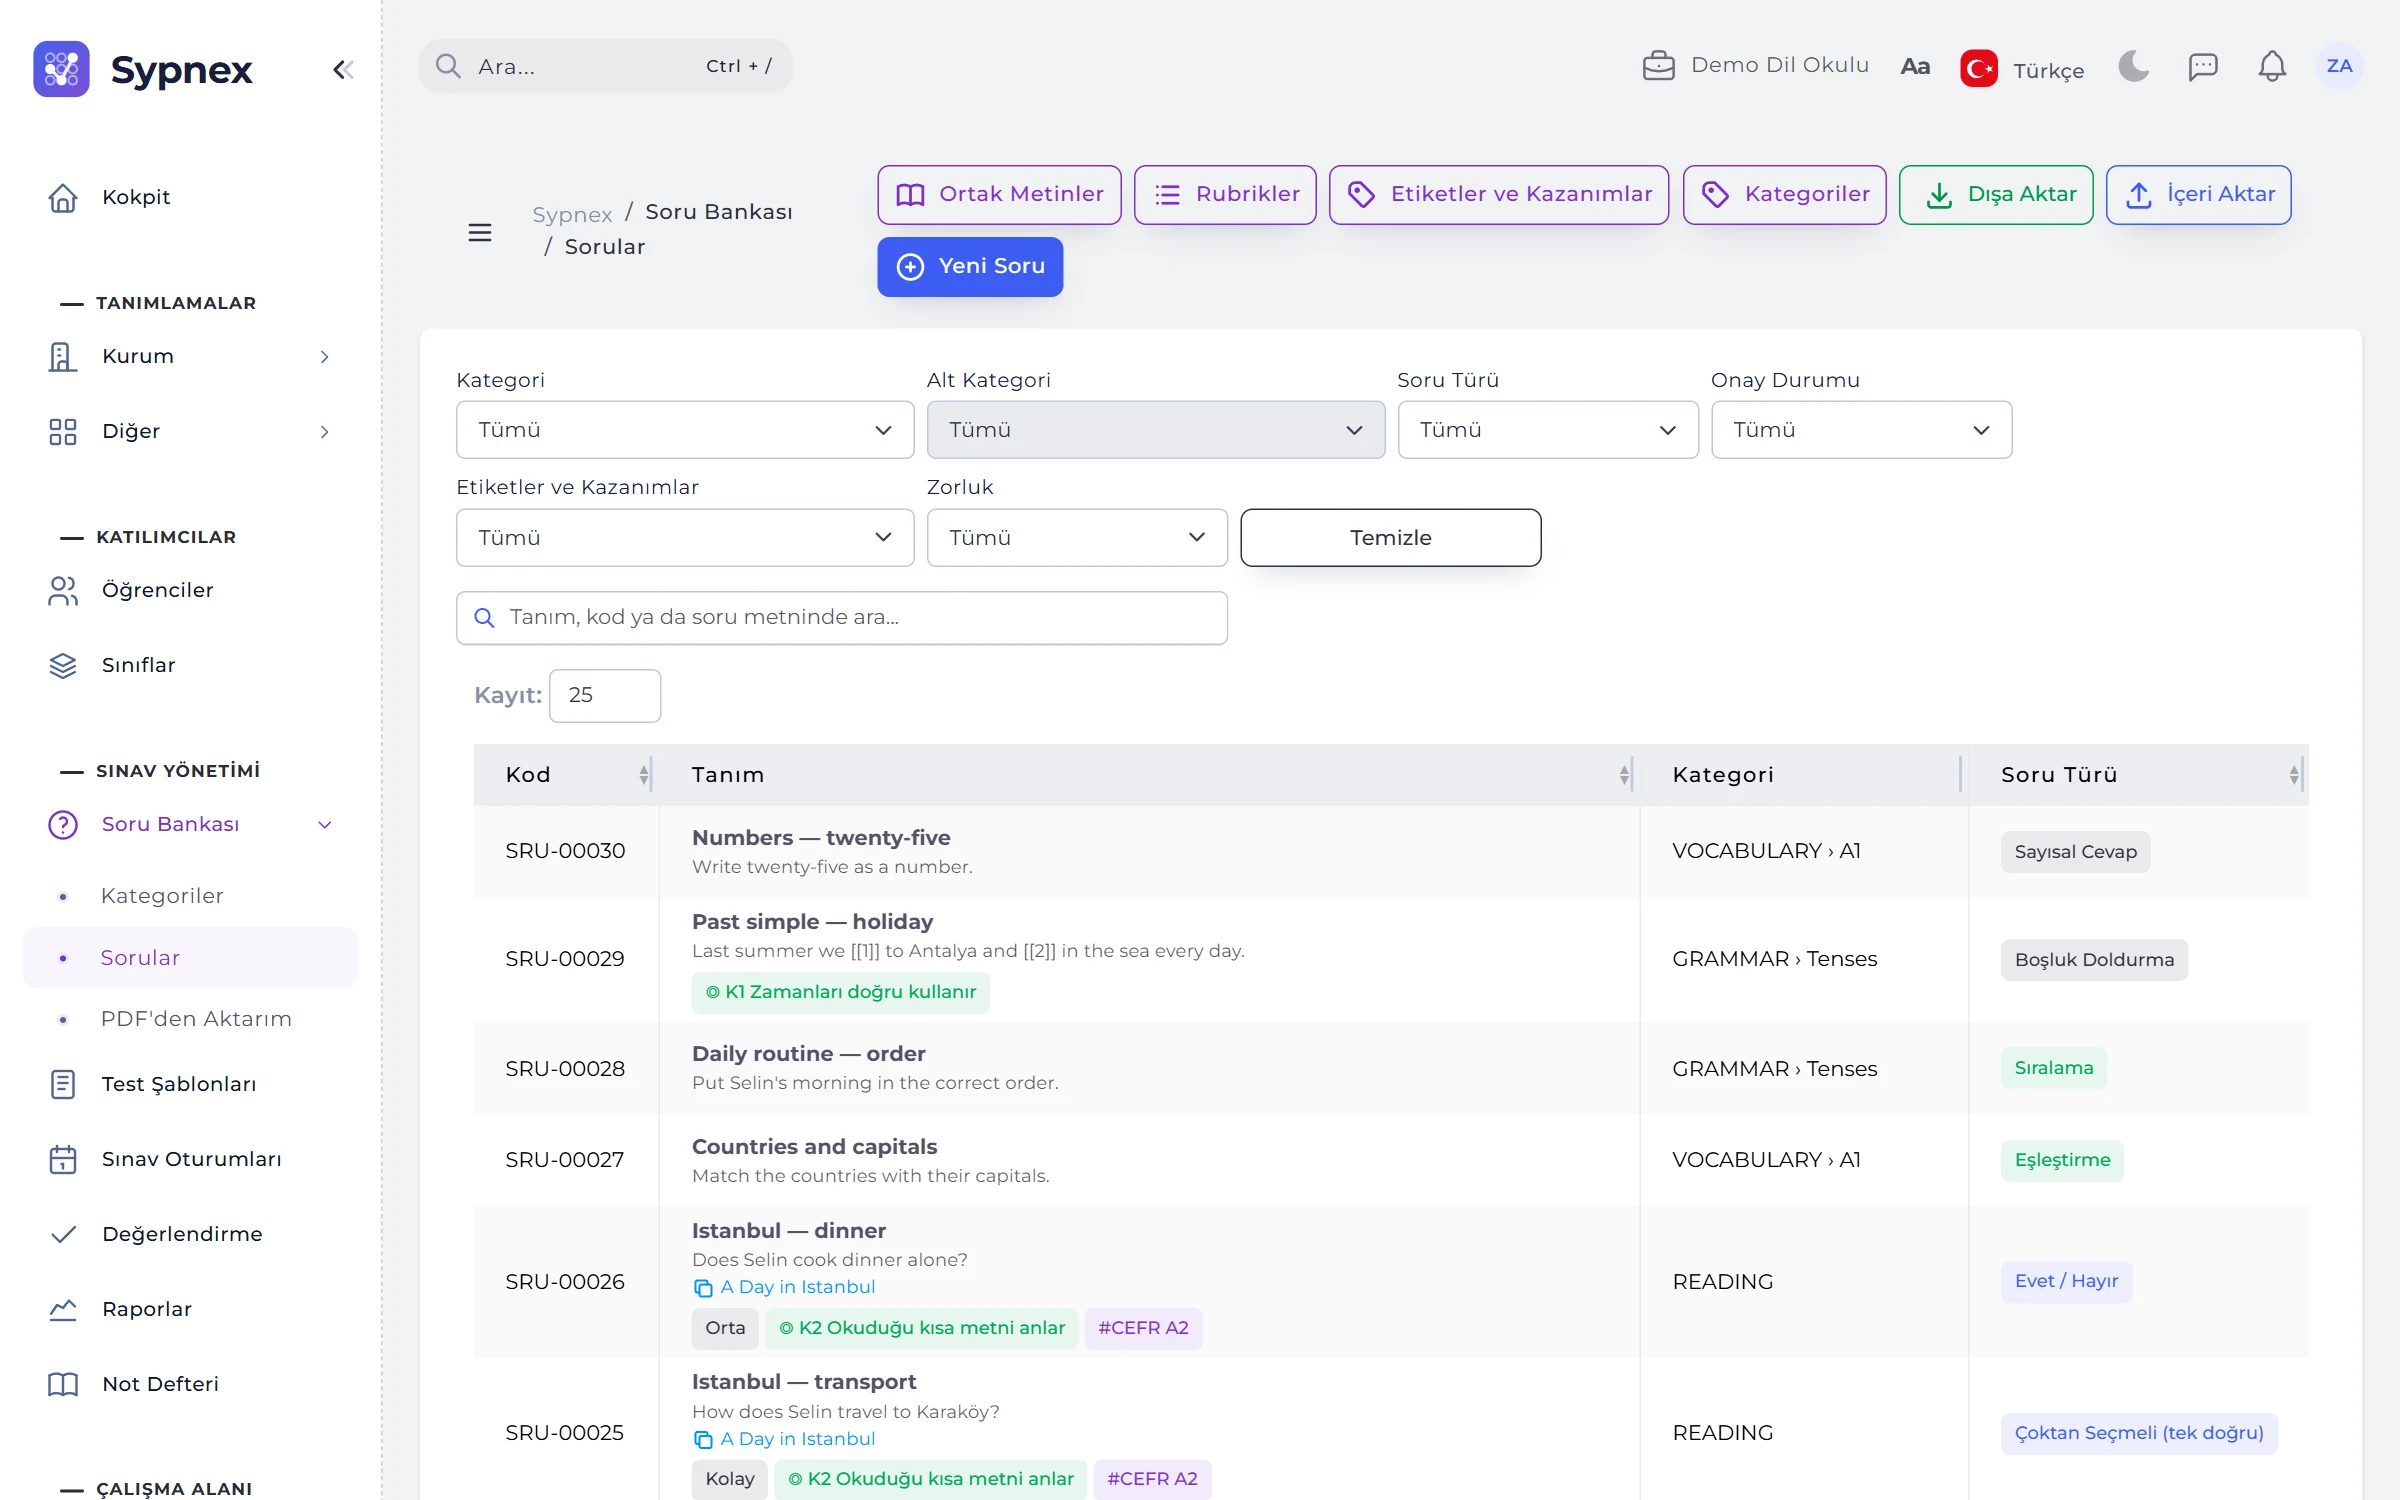The height and width of the screenshot is (1500, 2400).
Task: Change font size with Aa icon
Action: [x=1915, y=67]
